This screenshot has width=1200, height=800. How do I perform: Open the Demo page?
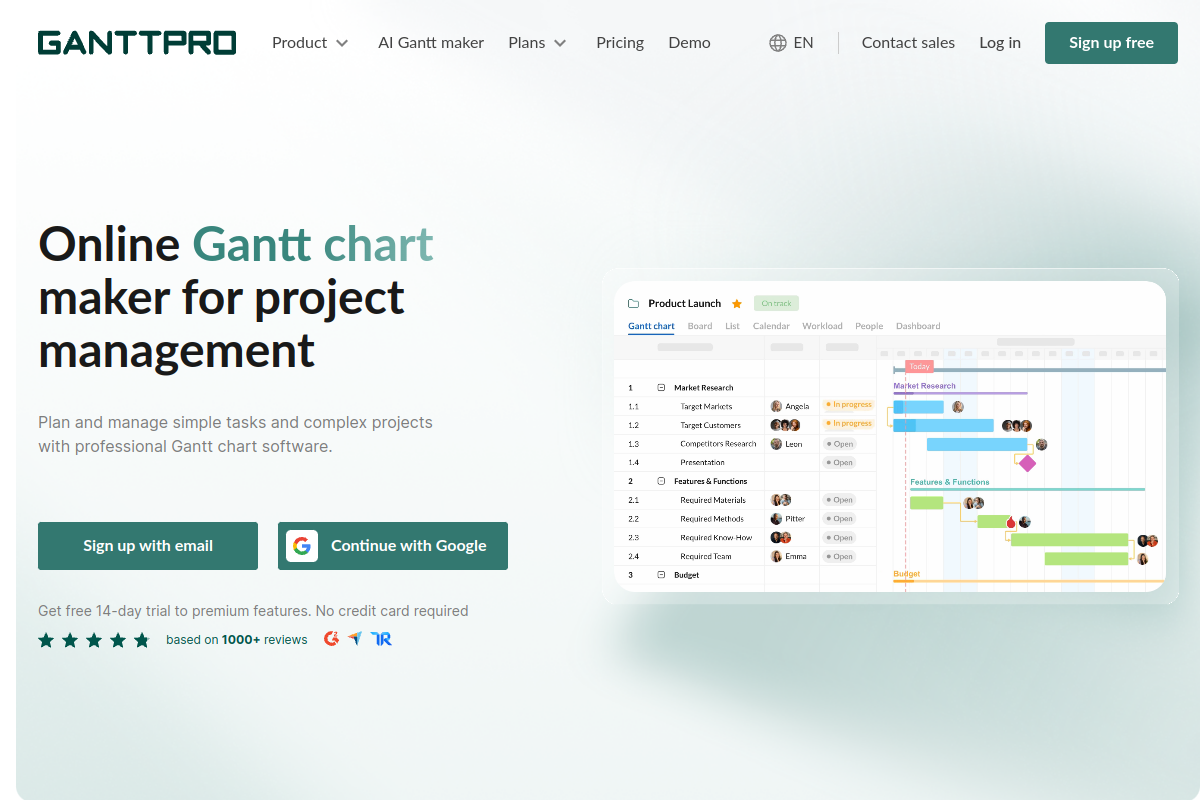(689, 43)
